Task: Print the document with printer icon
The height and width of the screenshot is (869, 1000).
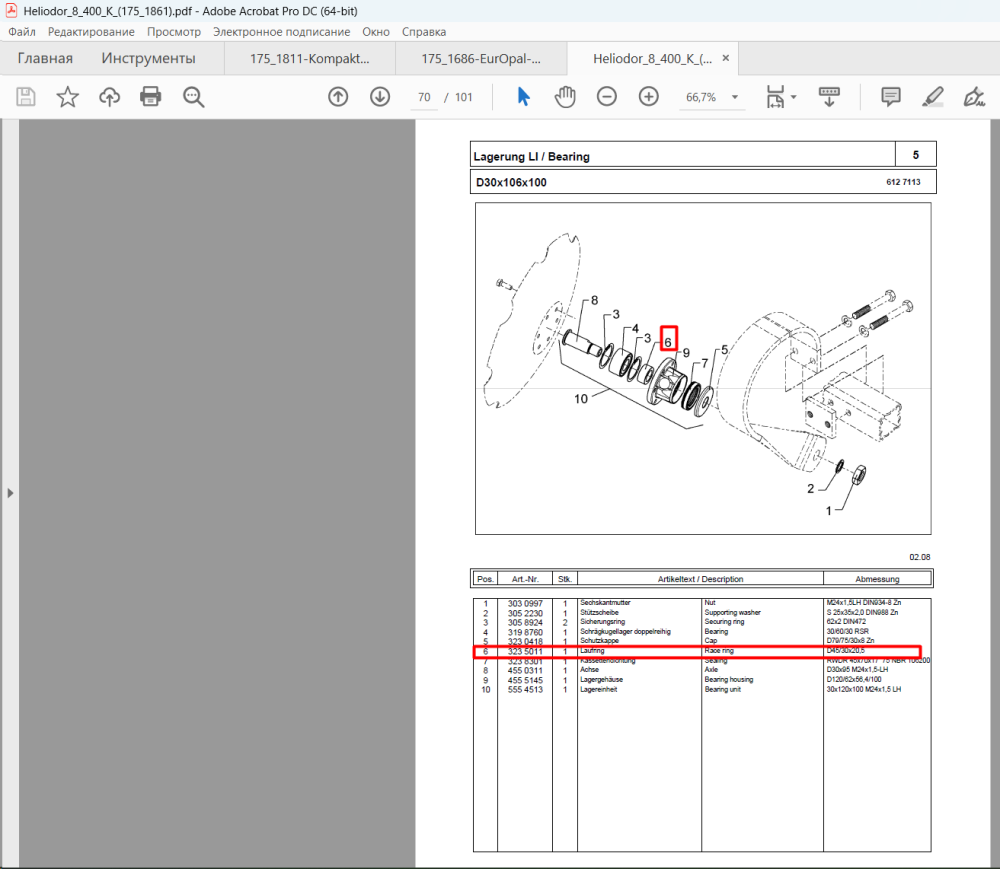Action: coord(151,97)
